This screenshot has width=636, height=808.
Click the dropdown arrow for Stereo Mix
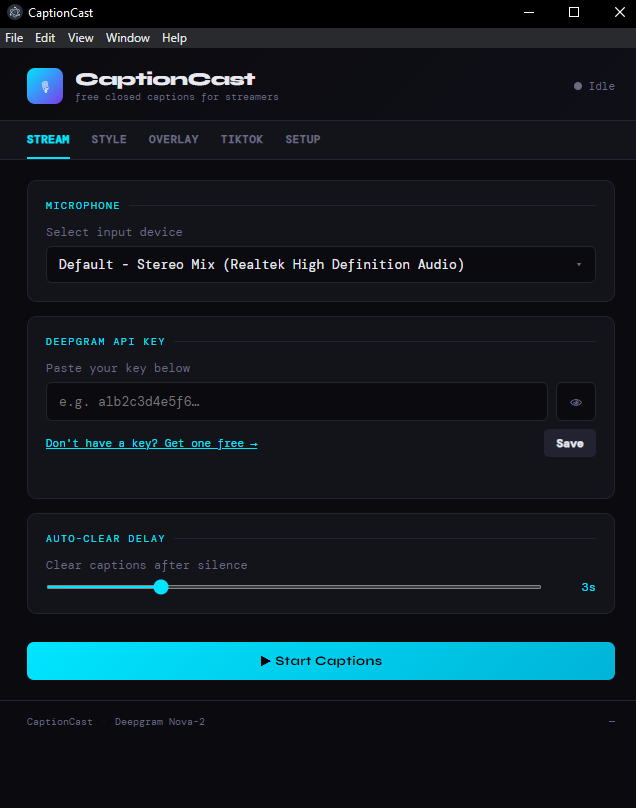(x=579, y=265)
